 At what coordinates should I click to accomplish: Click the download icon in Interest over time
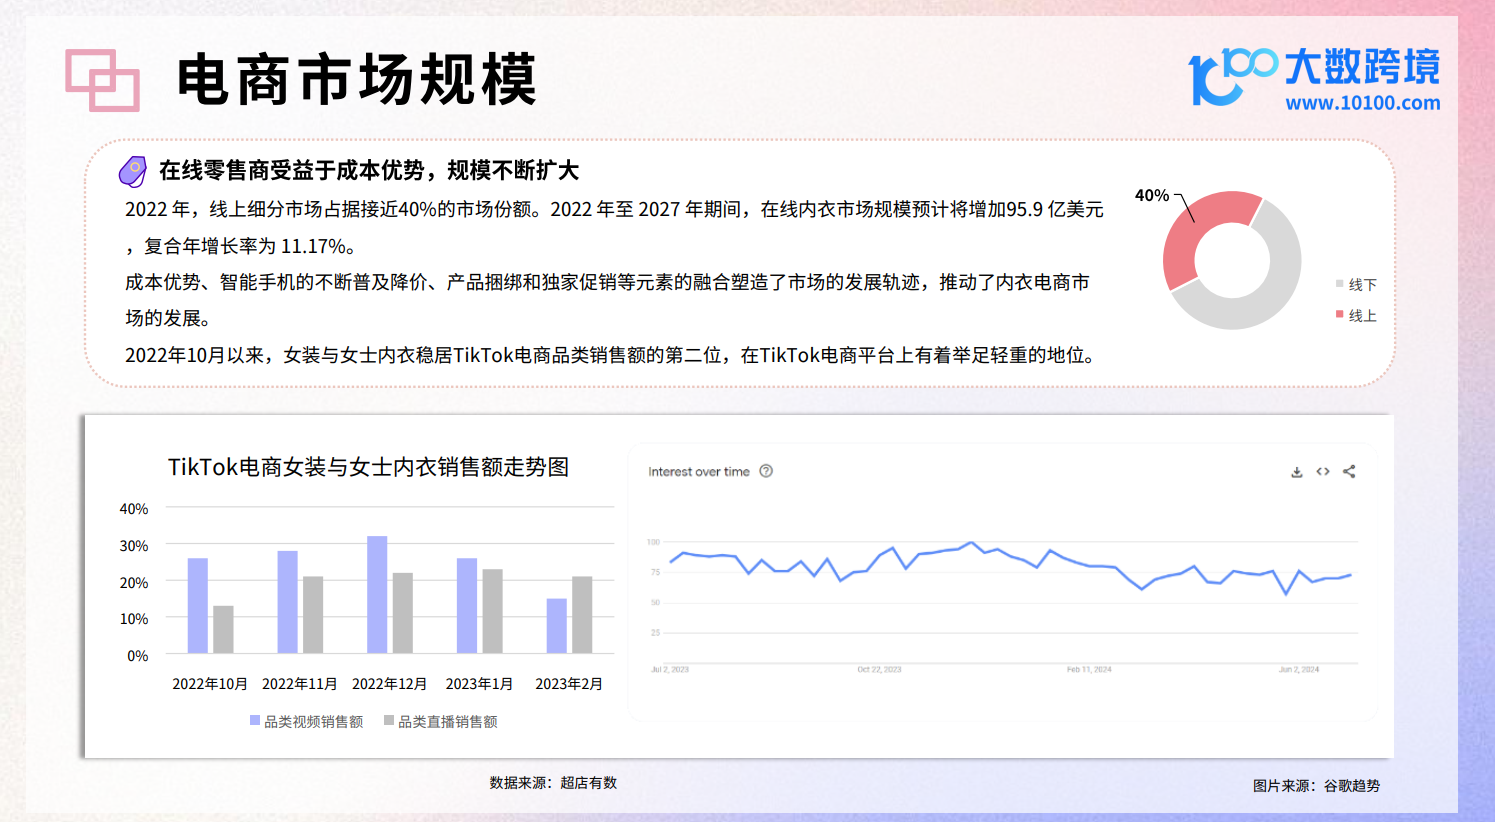click(x=1297, y=472)
